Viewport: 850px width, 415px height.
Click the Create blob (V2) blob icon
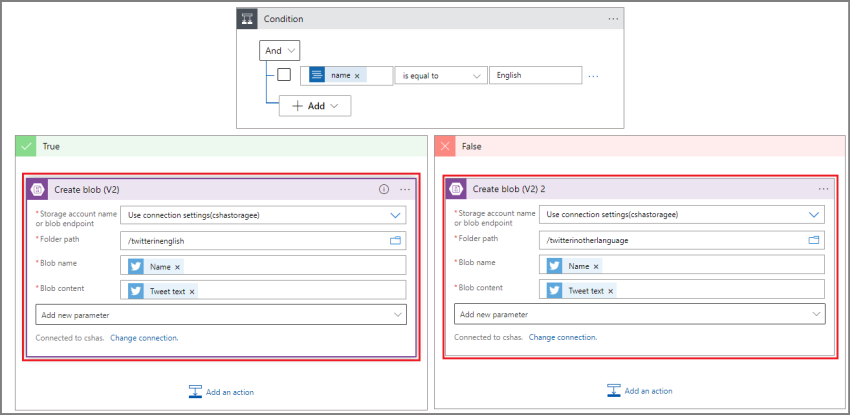click(x=38, y=190)
